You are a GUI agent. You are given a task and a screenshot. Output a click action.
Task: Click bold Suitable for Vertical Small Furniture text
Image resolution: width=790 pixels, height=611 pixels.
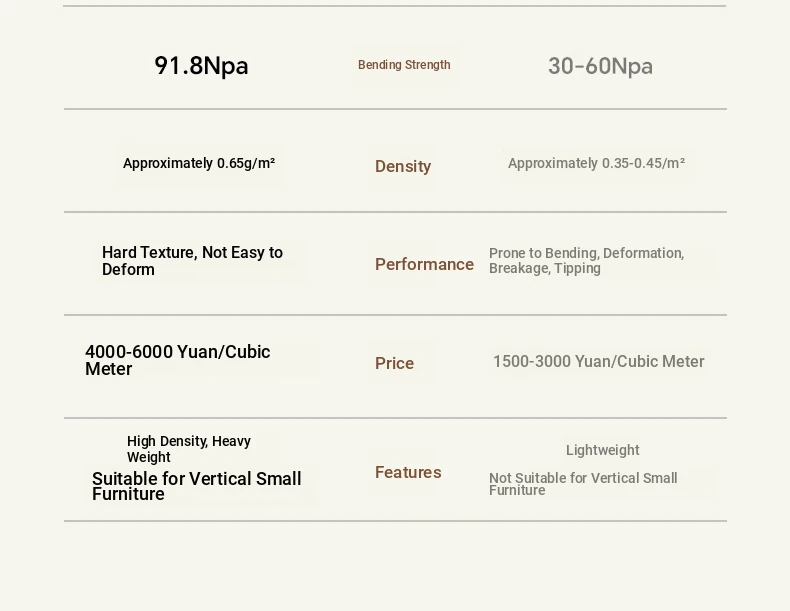pos(196,486)
